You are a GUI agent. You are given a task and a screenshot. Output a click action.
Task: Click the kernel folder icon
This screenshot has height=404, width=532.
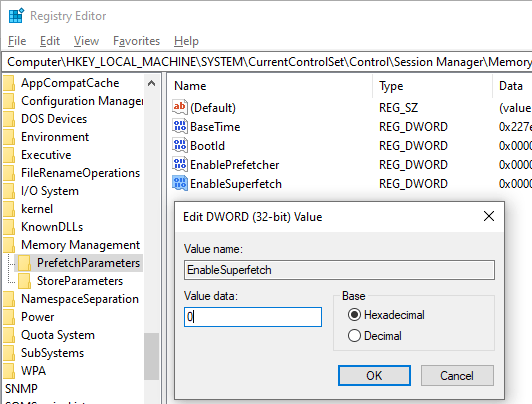coord(9,209)
